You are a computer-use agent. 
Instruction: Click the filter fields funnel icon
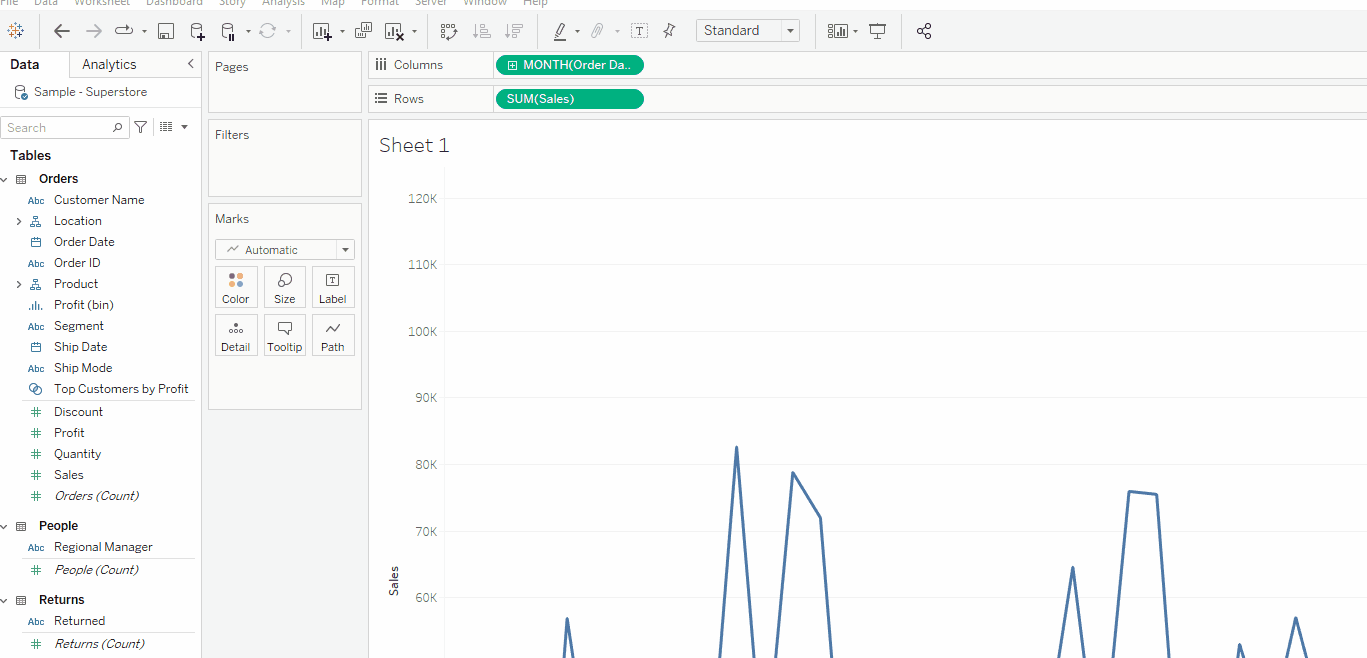click(141, 127)
